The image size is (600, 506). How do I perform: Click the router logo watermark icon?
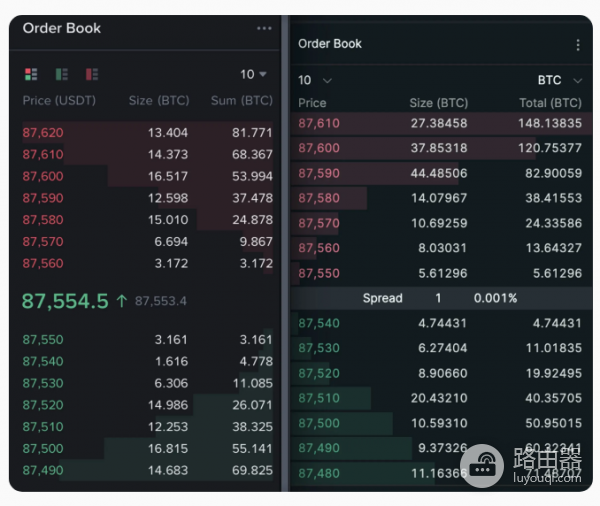483,467
